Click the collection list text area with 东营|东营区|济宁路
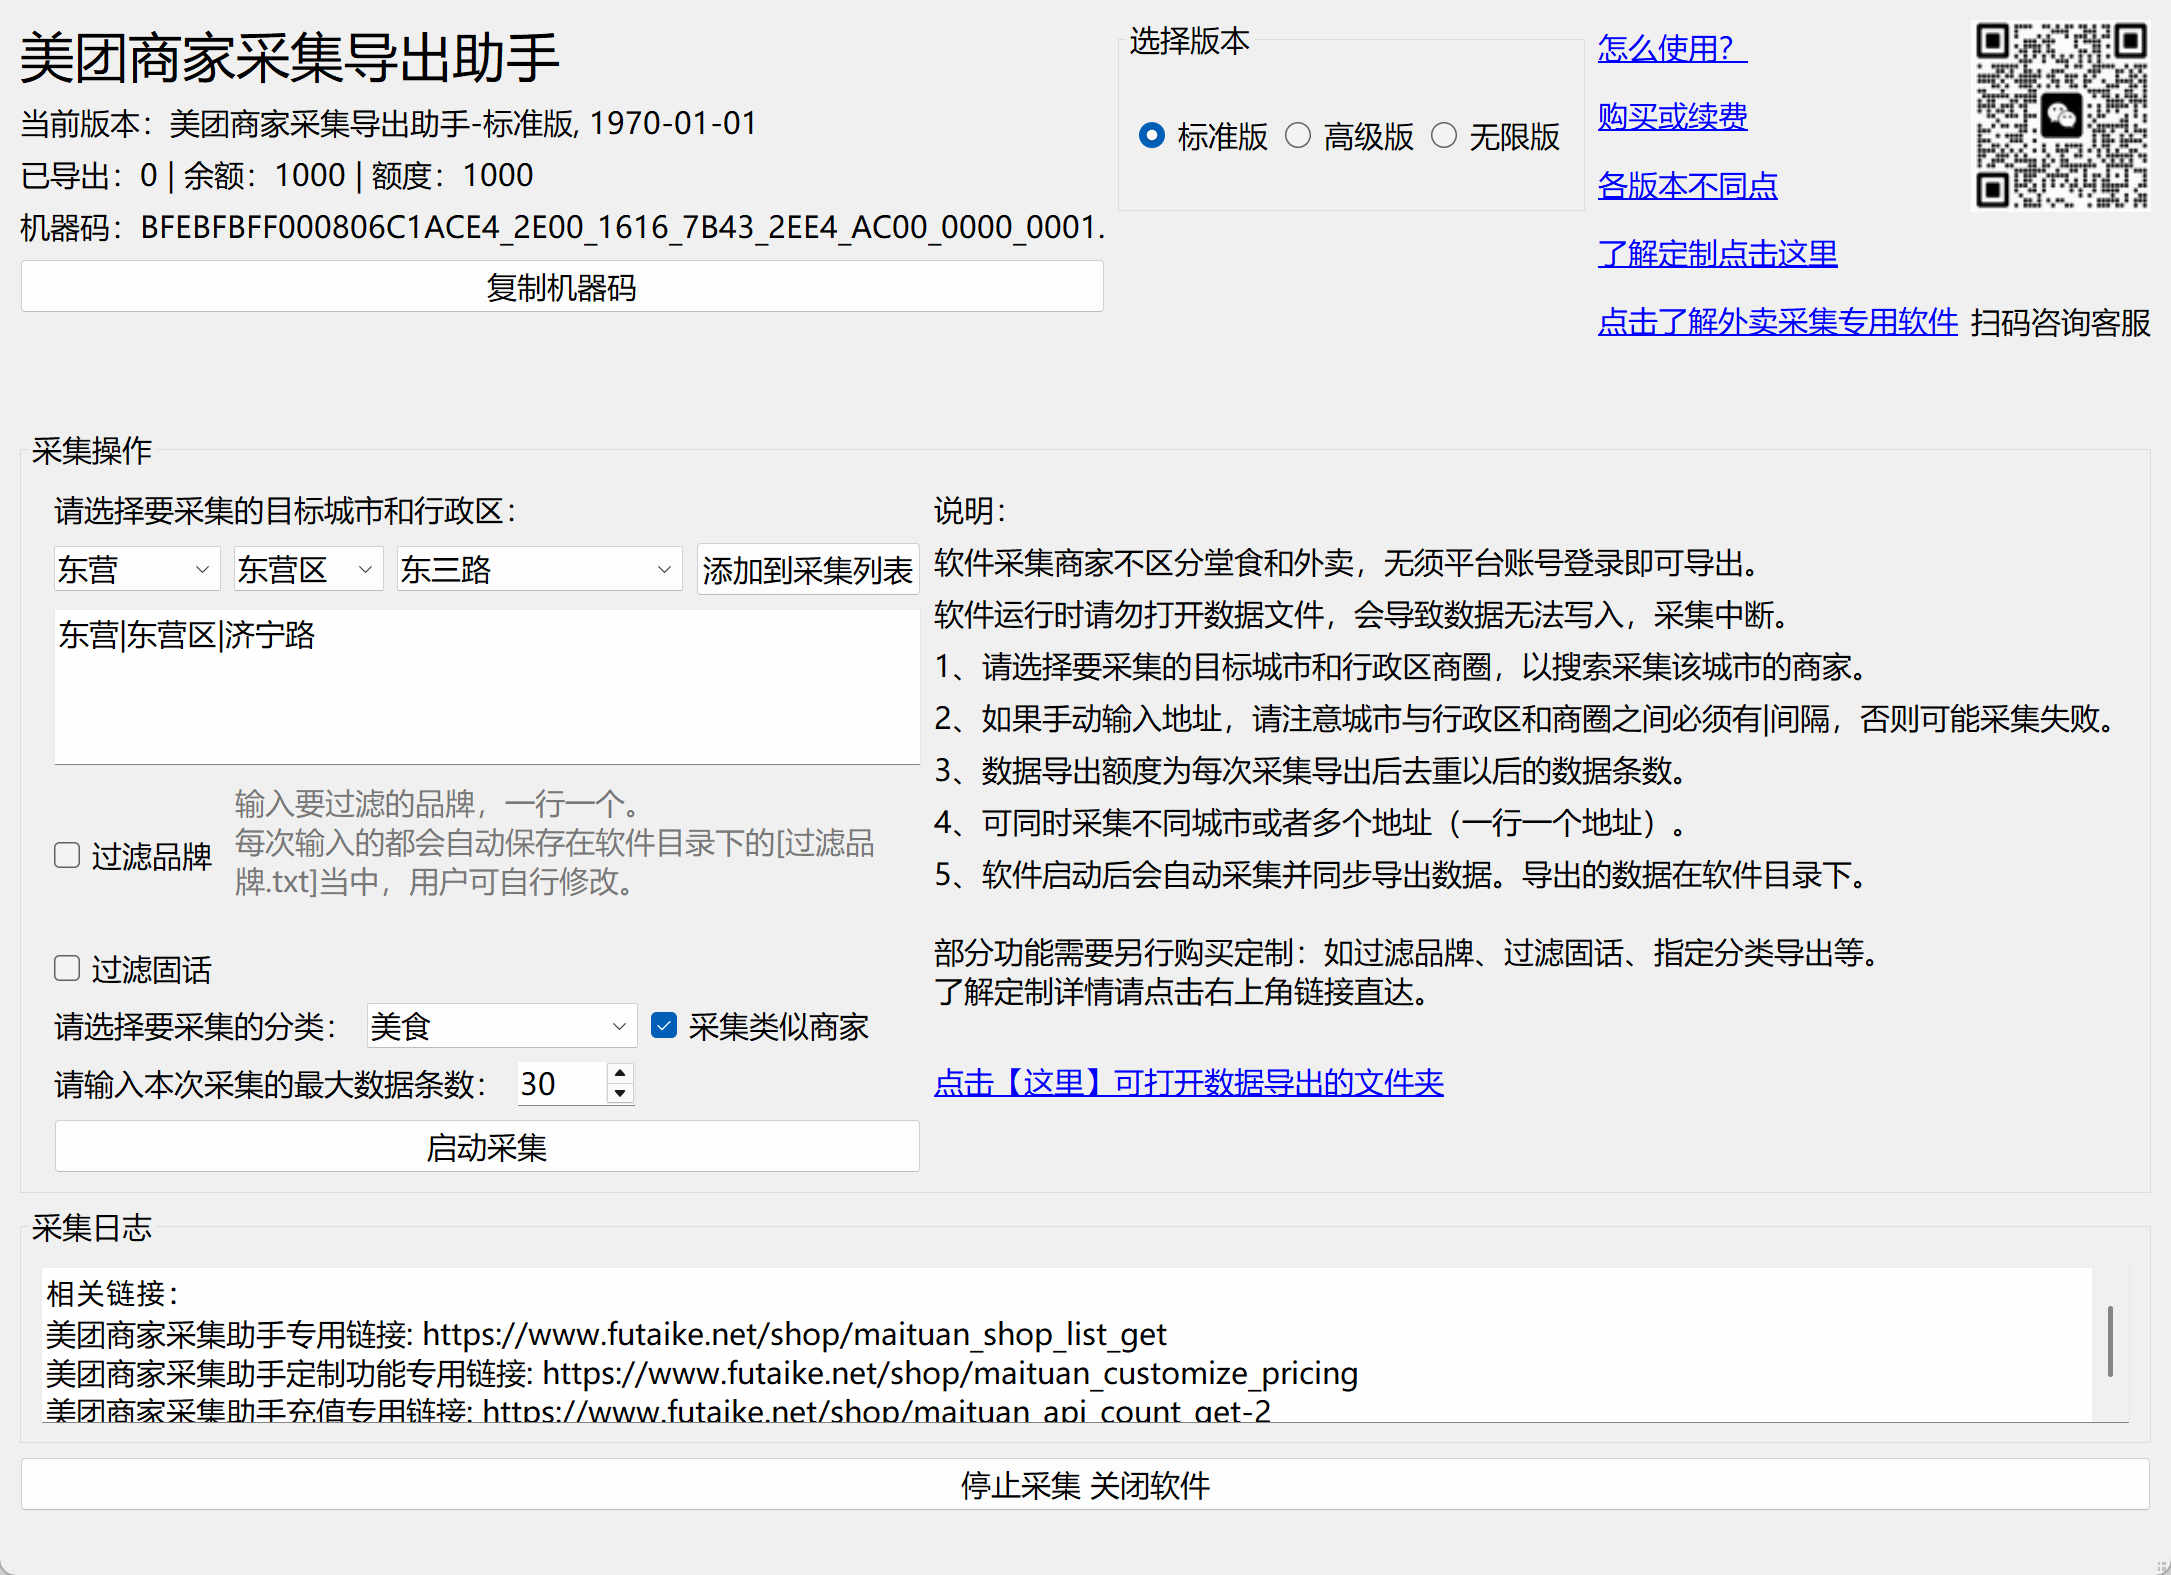 point(487,687)
